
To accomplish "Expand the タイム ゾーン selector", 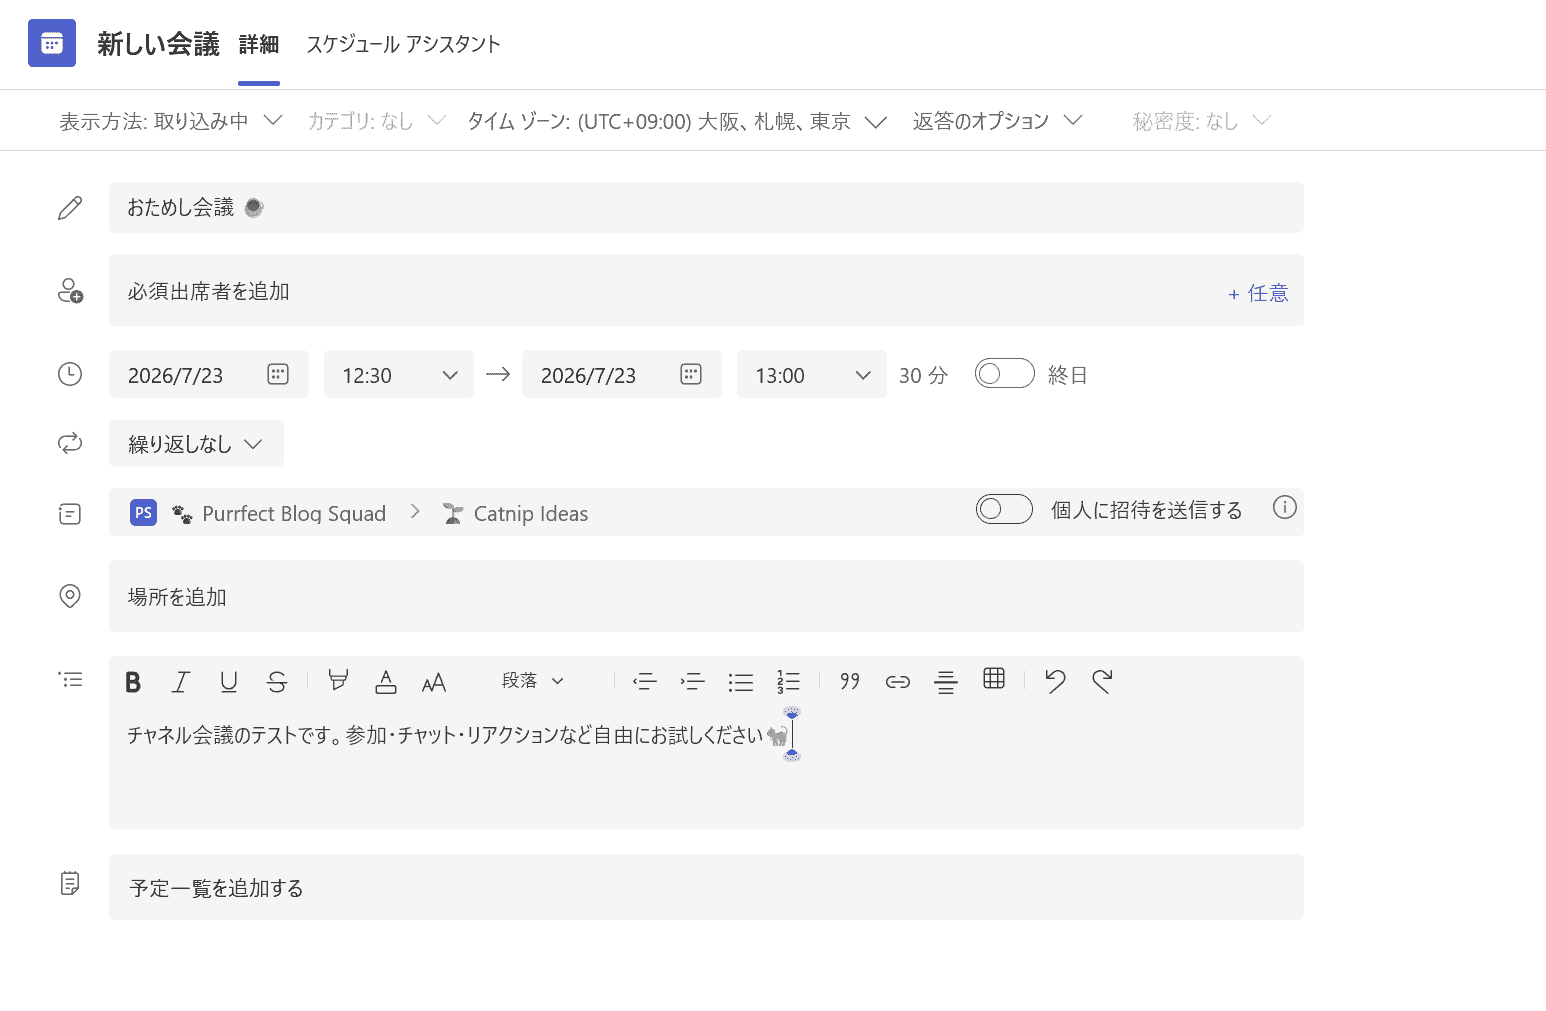I will click(x=677, y=121).
